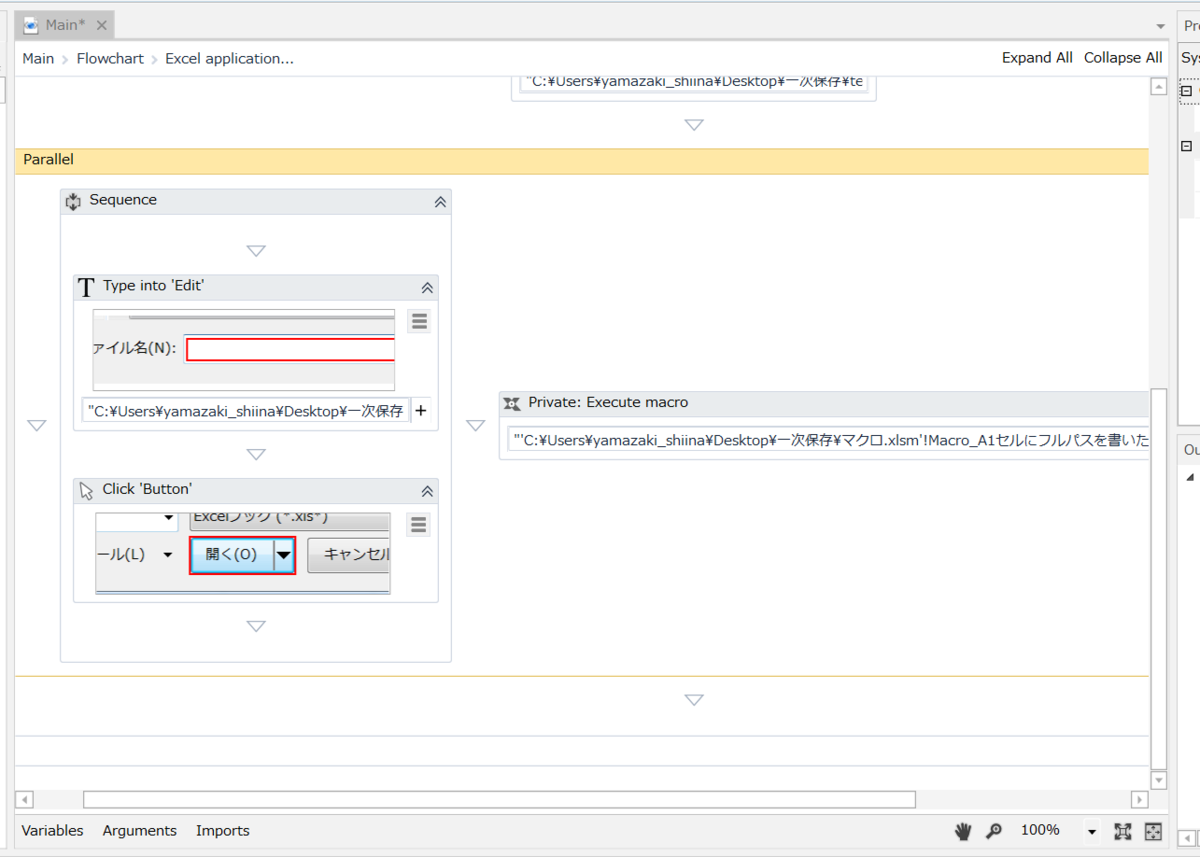Click the Sequence title text
The height and width of the screenshot is (857, 1200).
click(x=123, y=200)
